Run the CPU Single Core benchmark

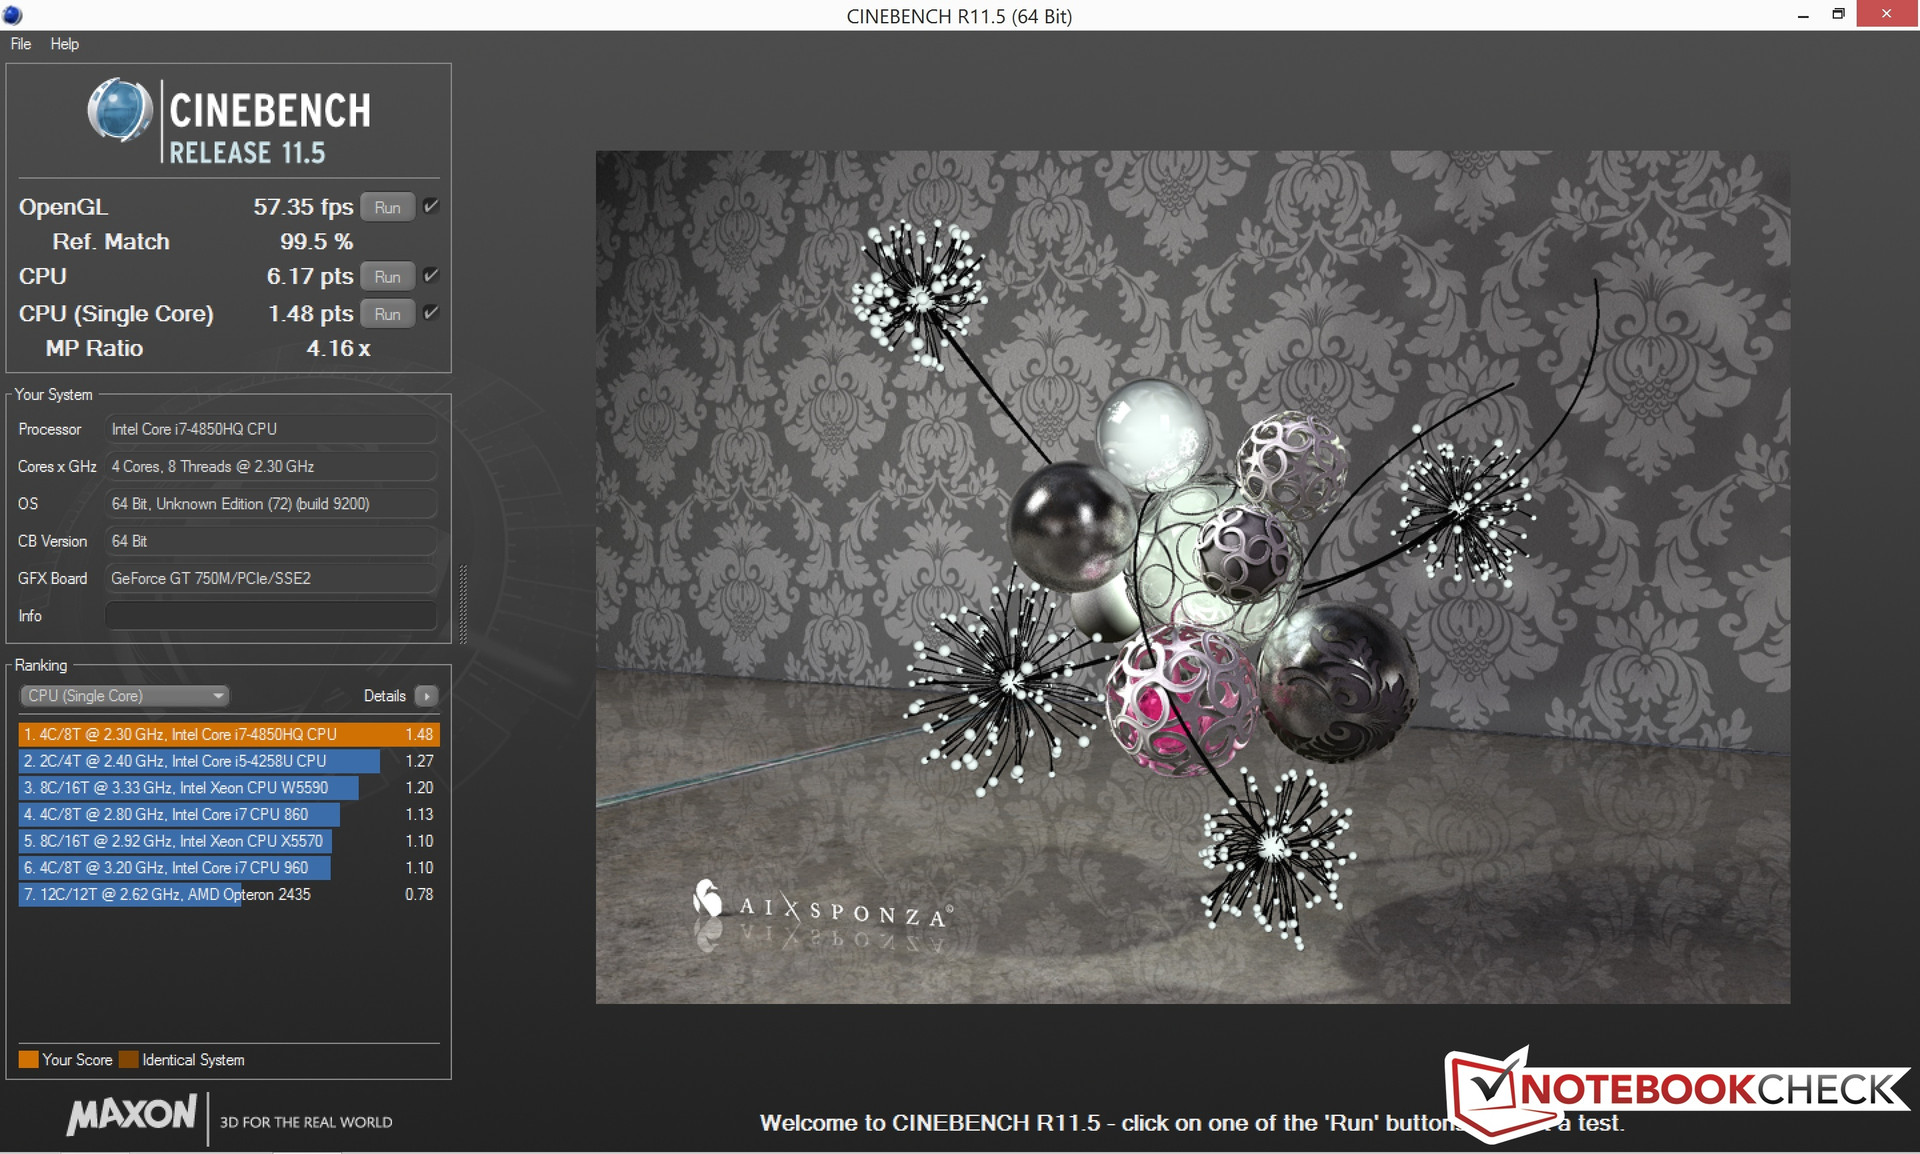click(x=387, y=314)
